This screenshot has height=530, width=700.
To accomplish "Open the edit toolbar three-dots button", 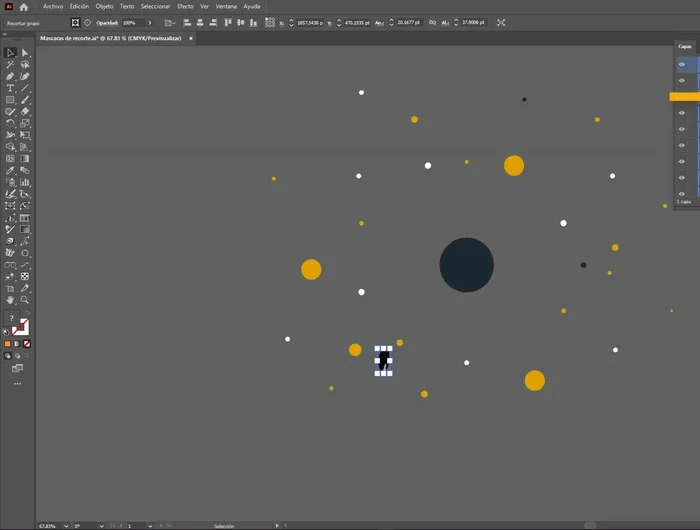I will 17,383.
